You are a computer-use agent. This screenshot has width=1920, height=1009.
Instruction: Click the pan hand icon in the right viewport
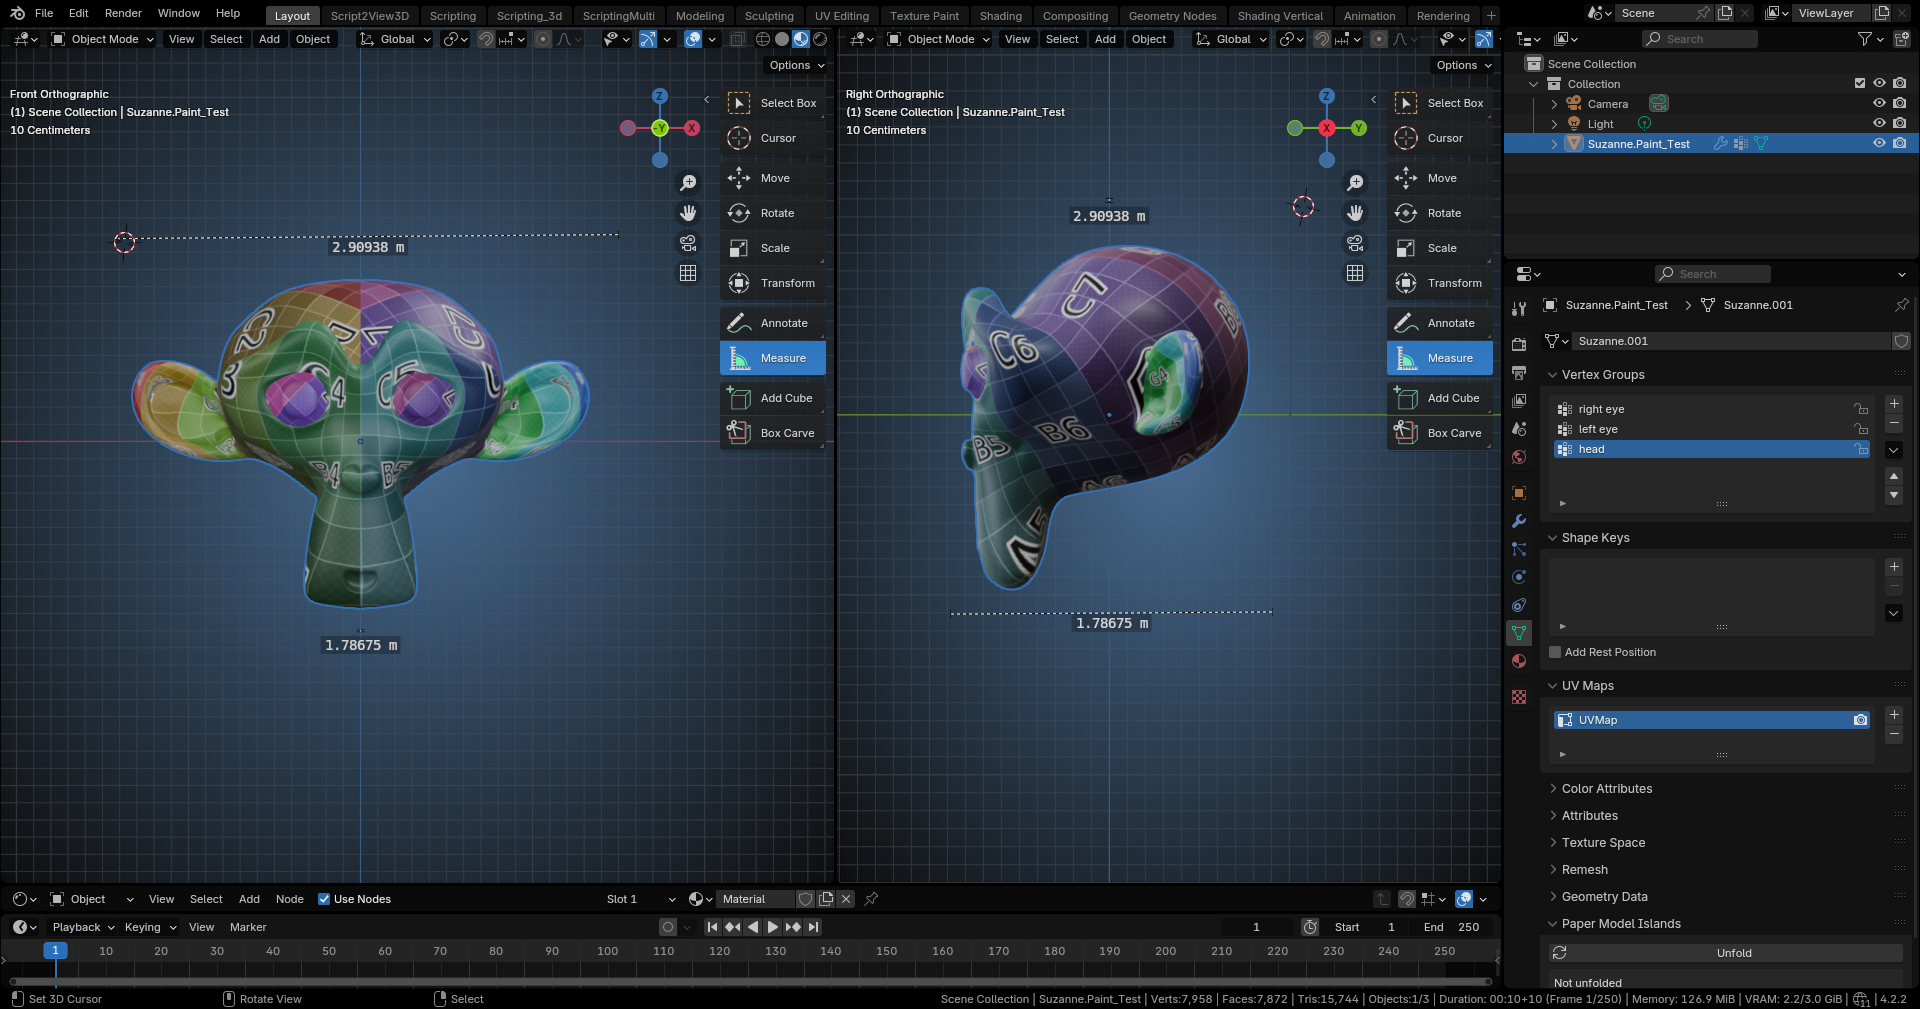1355,213
